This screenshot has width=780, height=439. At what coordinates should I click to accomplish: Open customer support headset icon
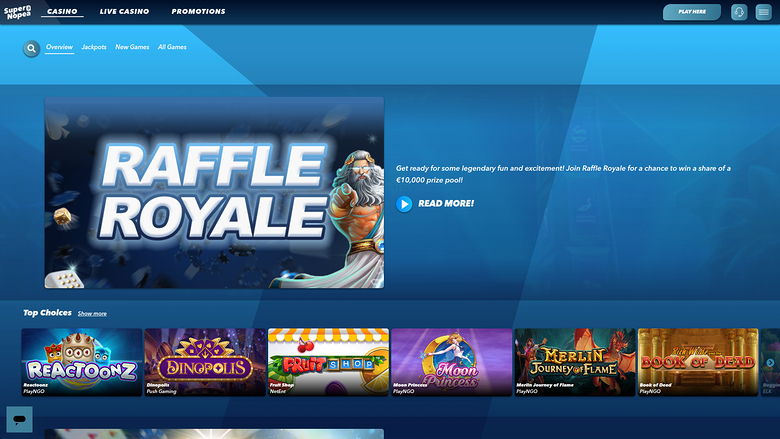tap(739, 12)
